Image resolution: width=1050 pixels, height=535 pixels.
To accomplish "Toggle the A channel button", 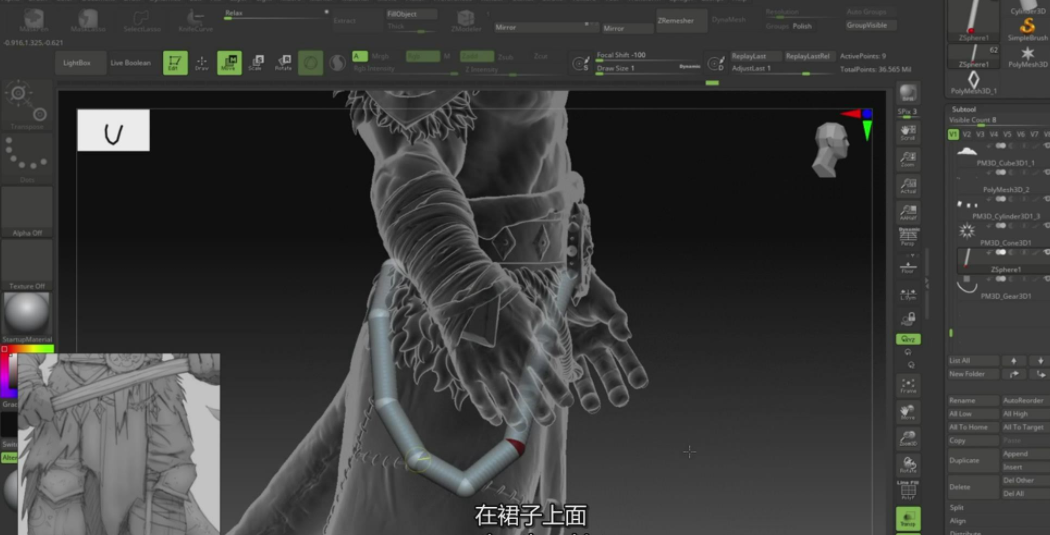I will (x=360, y=56).
